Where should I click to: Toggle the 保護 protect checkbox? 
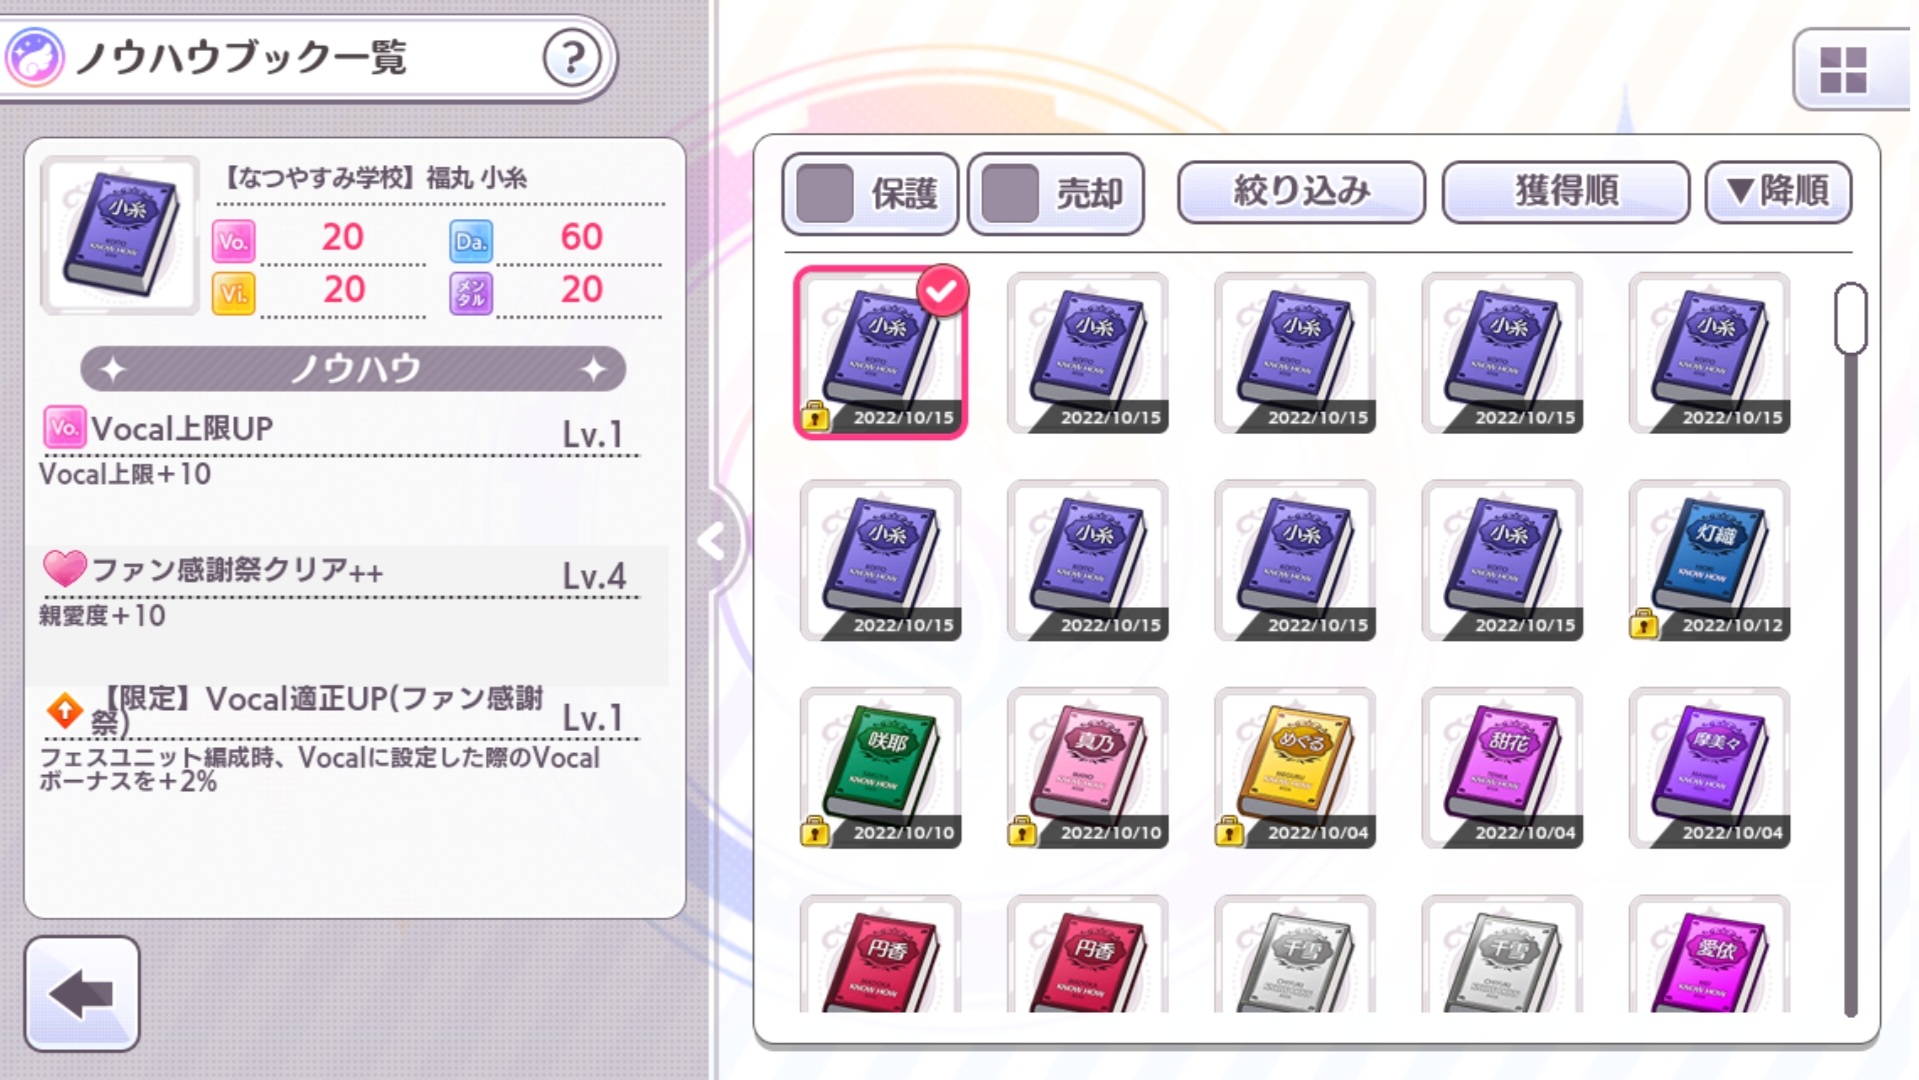click(870, 194)
